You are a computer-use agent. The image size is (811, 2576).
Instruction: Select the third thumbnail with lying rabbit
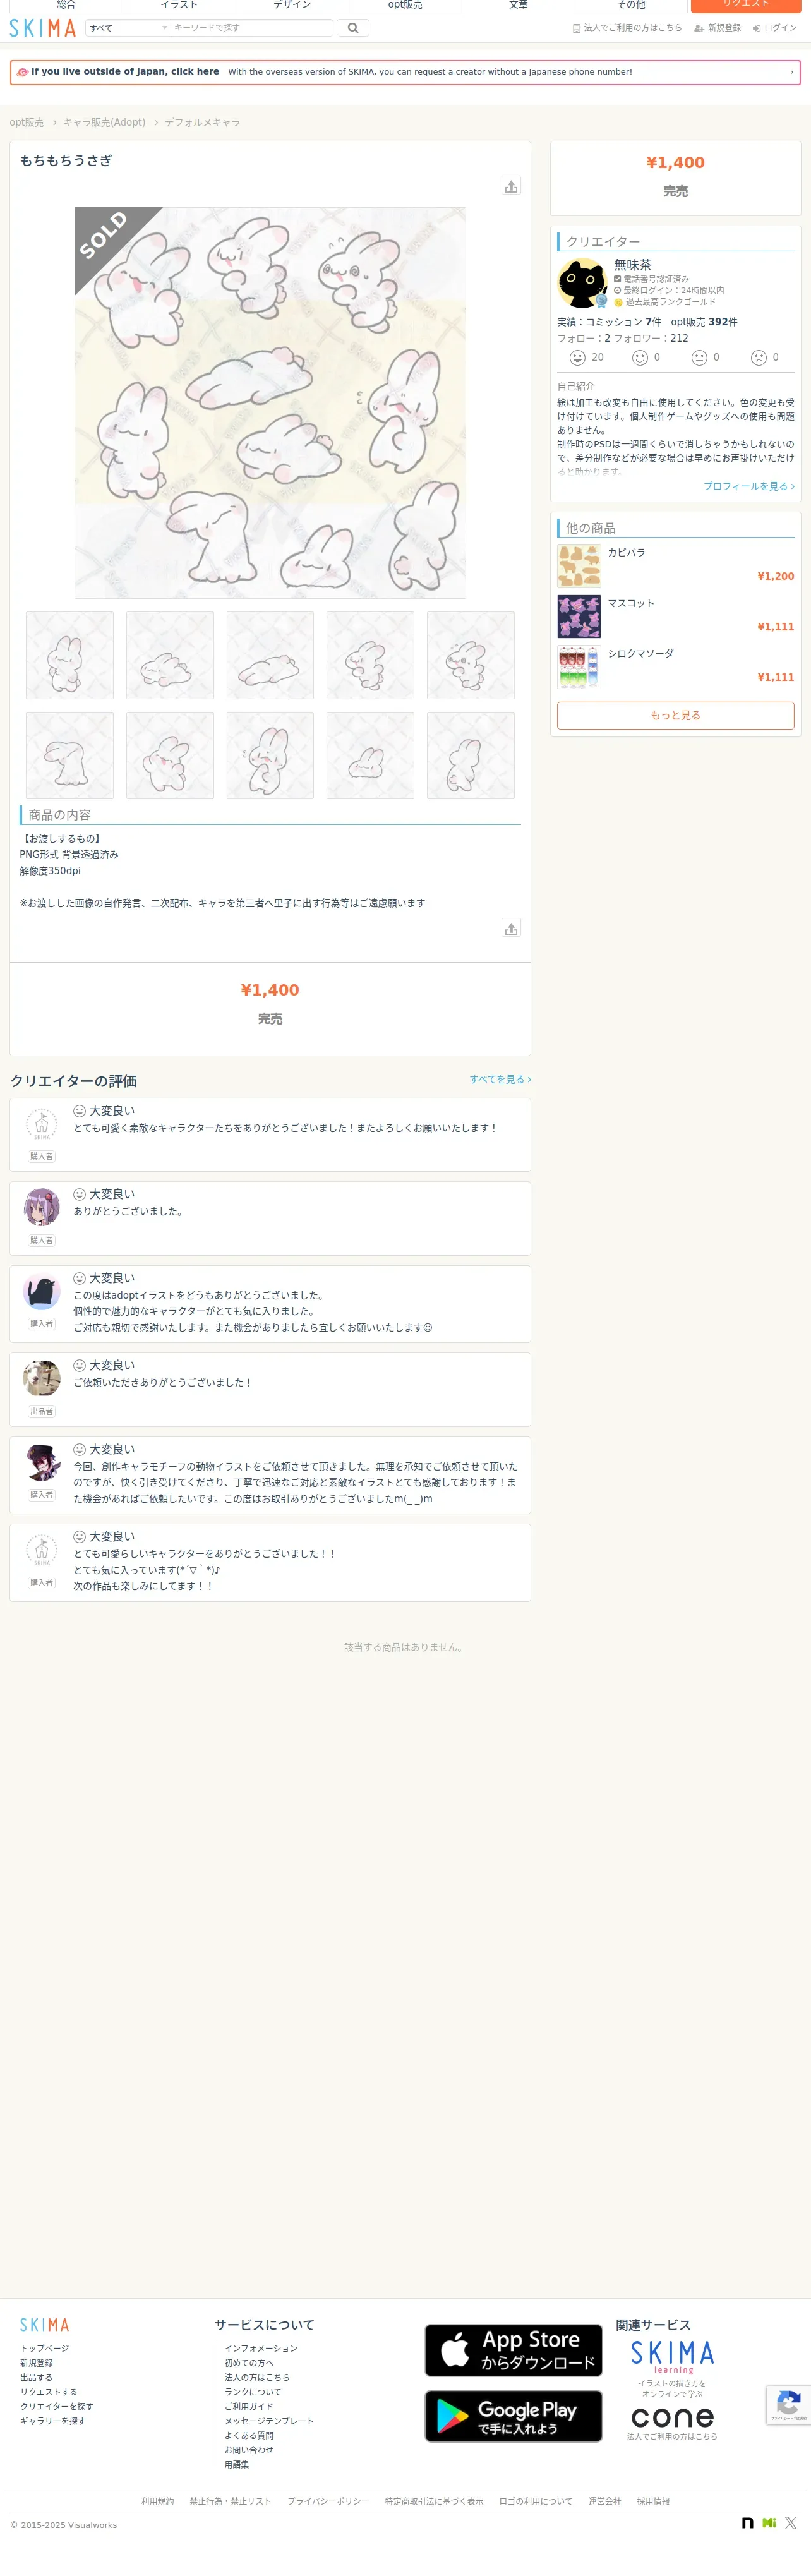coord(270,655)
